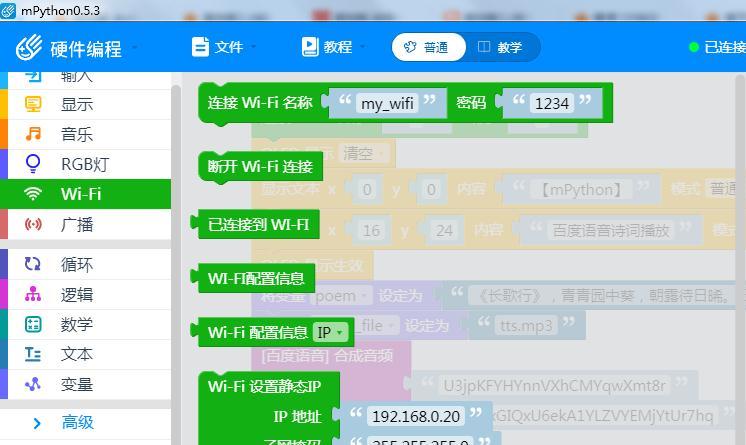Select the 循环 loop icon category
Viewport: 746px width, 445px height.
34,264
